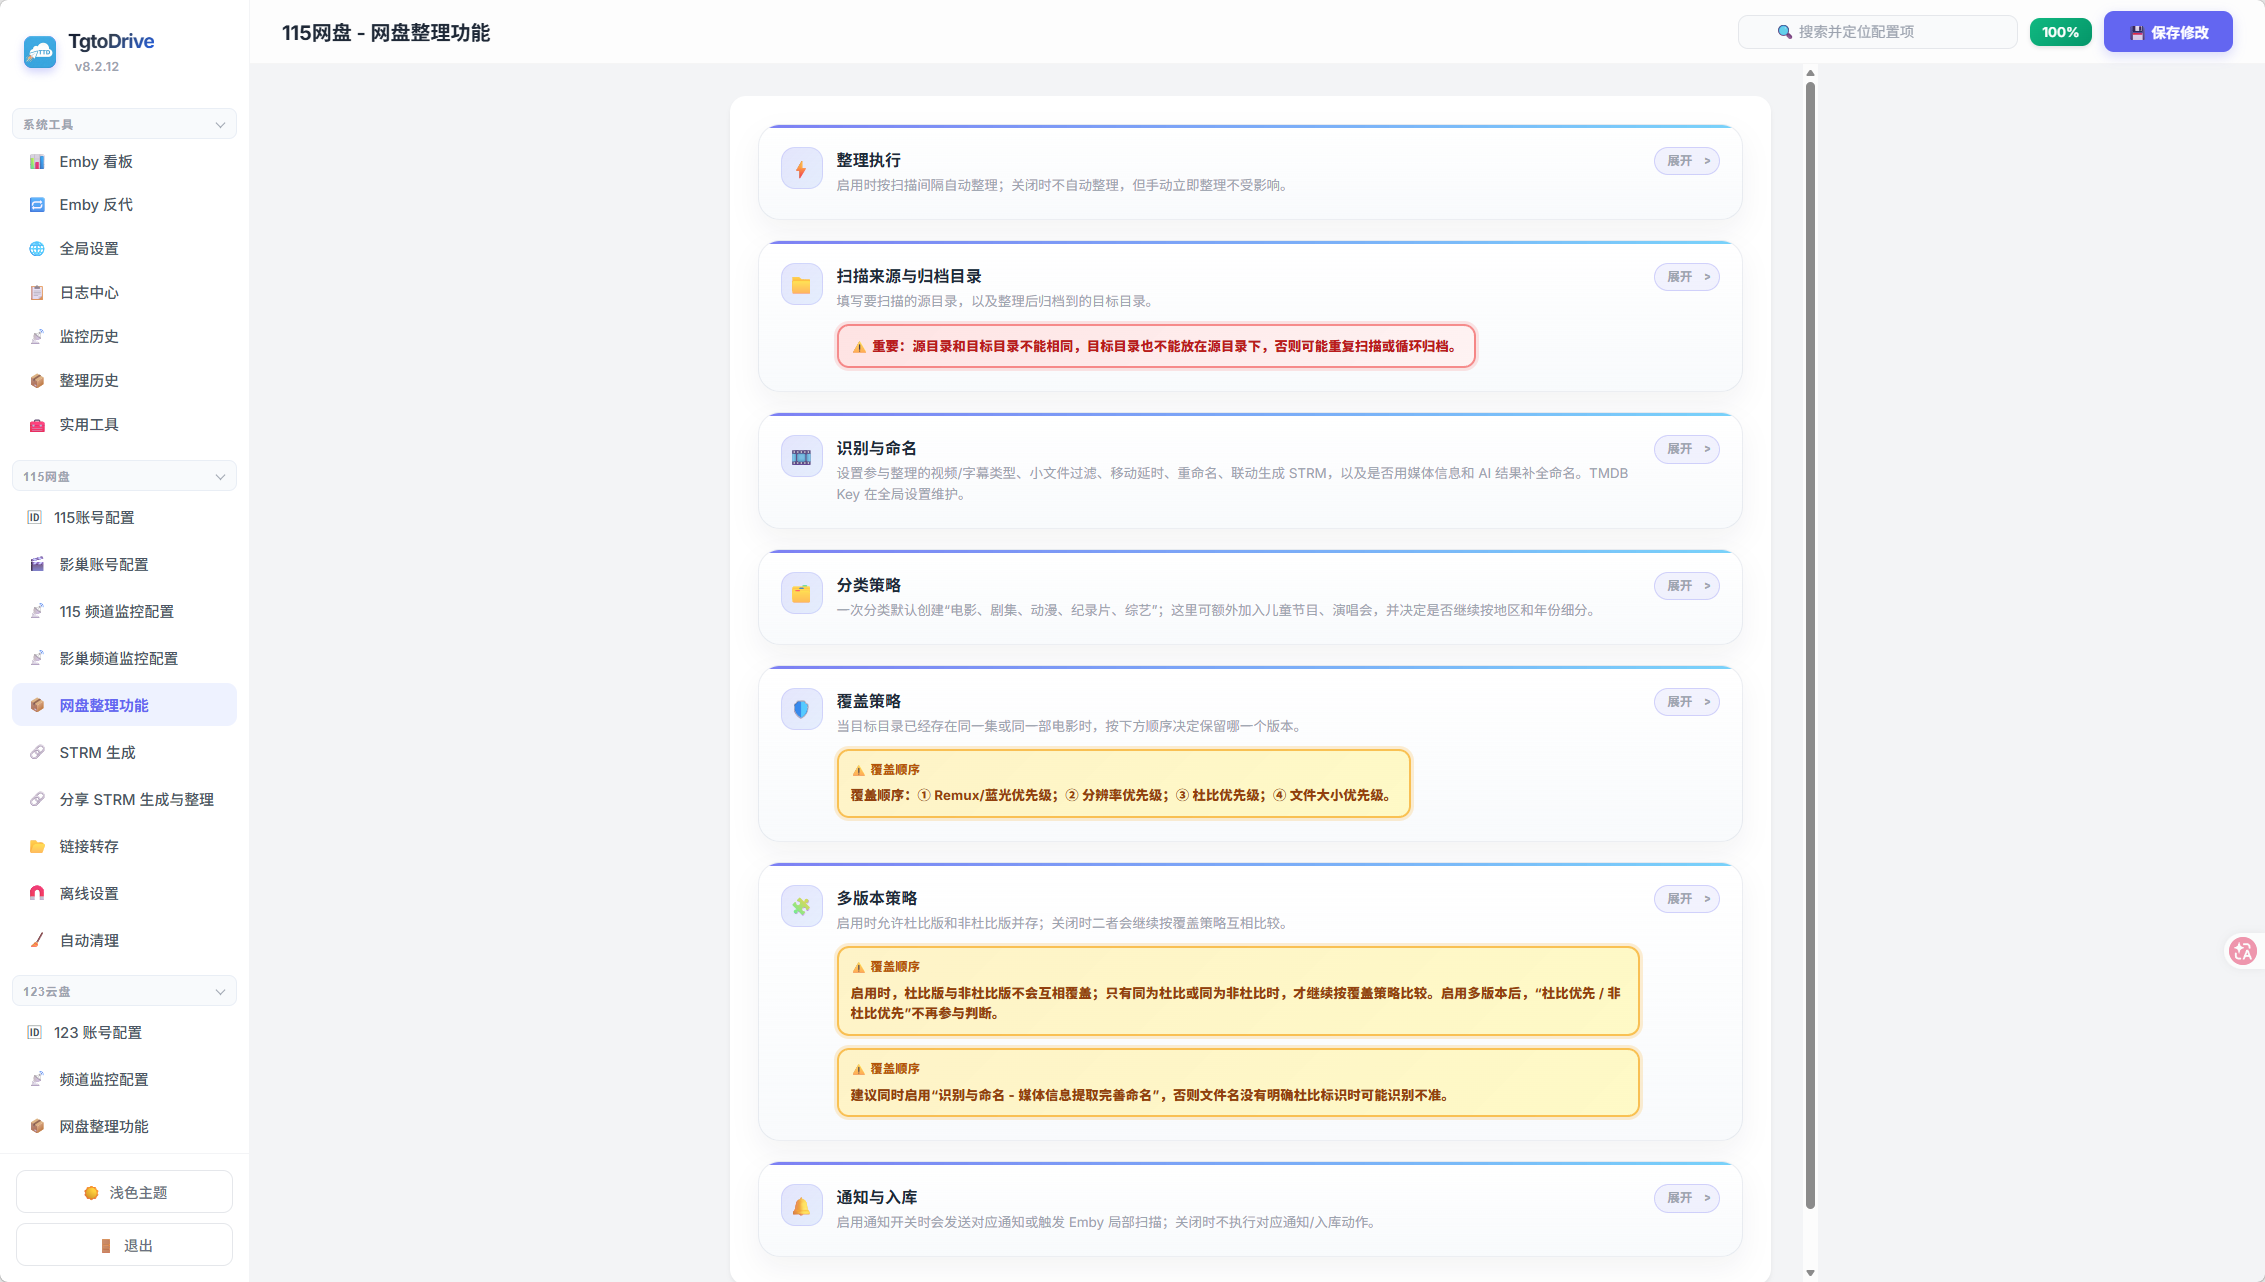Click the chart icon beside Emby 看板
The height and width of the screenshot is (1282, 2265).
[x=37, y=162]
